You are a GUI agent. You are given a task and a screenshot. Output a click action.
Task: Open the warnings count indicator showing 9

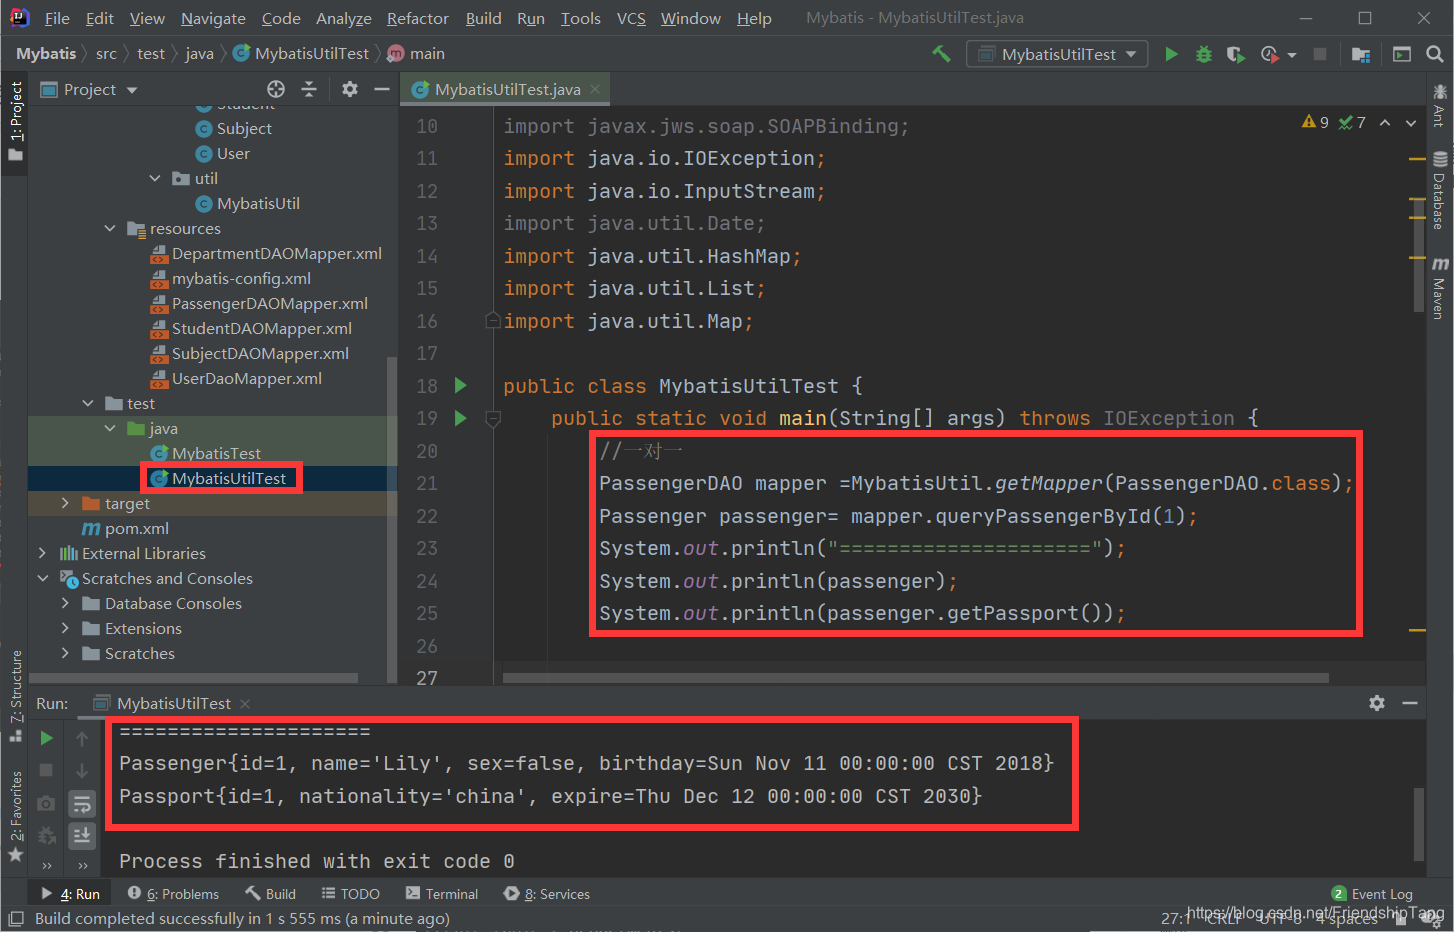[x=1315, y=122]
